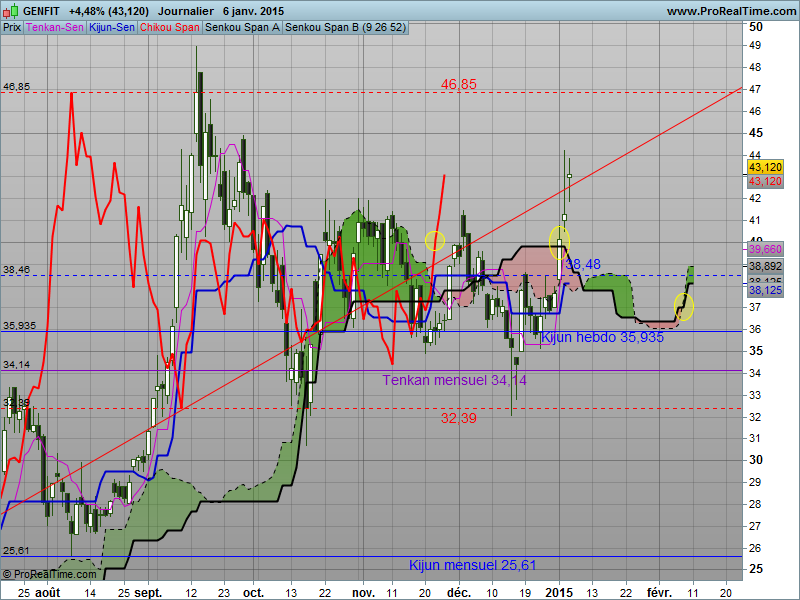The width and height of the screenshot is (800, 600).
Task: Click the févr. date on time axis
Action: pos(659,593)
